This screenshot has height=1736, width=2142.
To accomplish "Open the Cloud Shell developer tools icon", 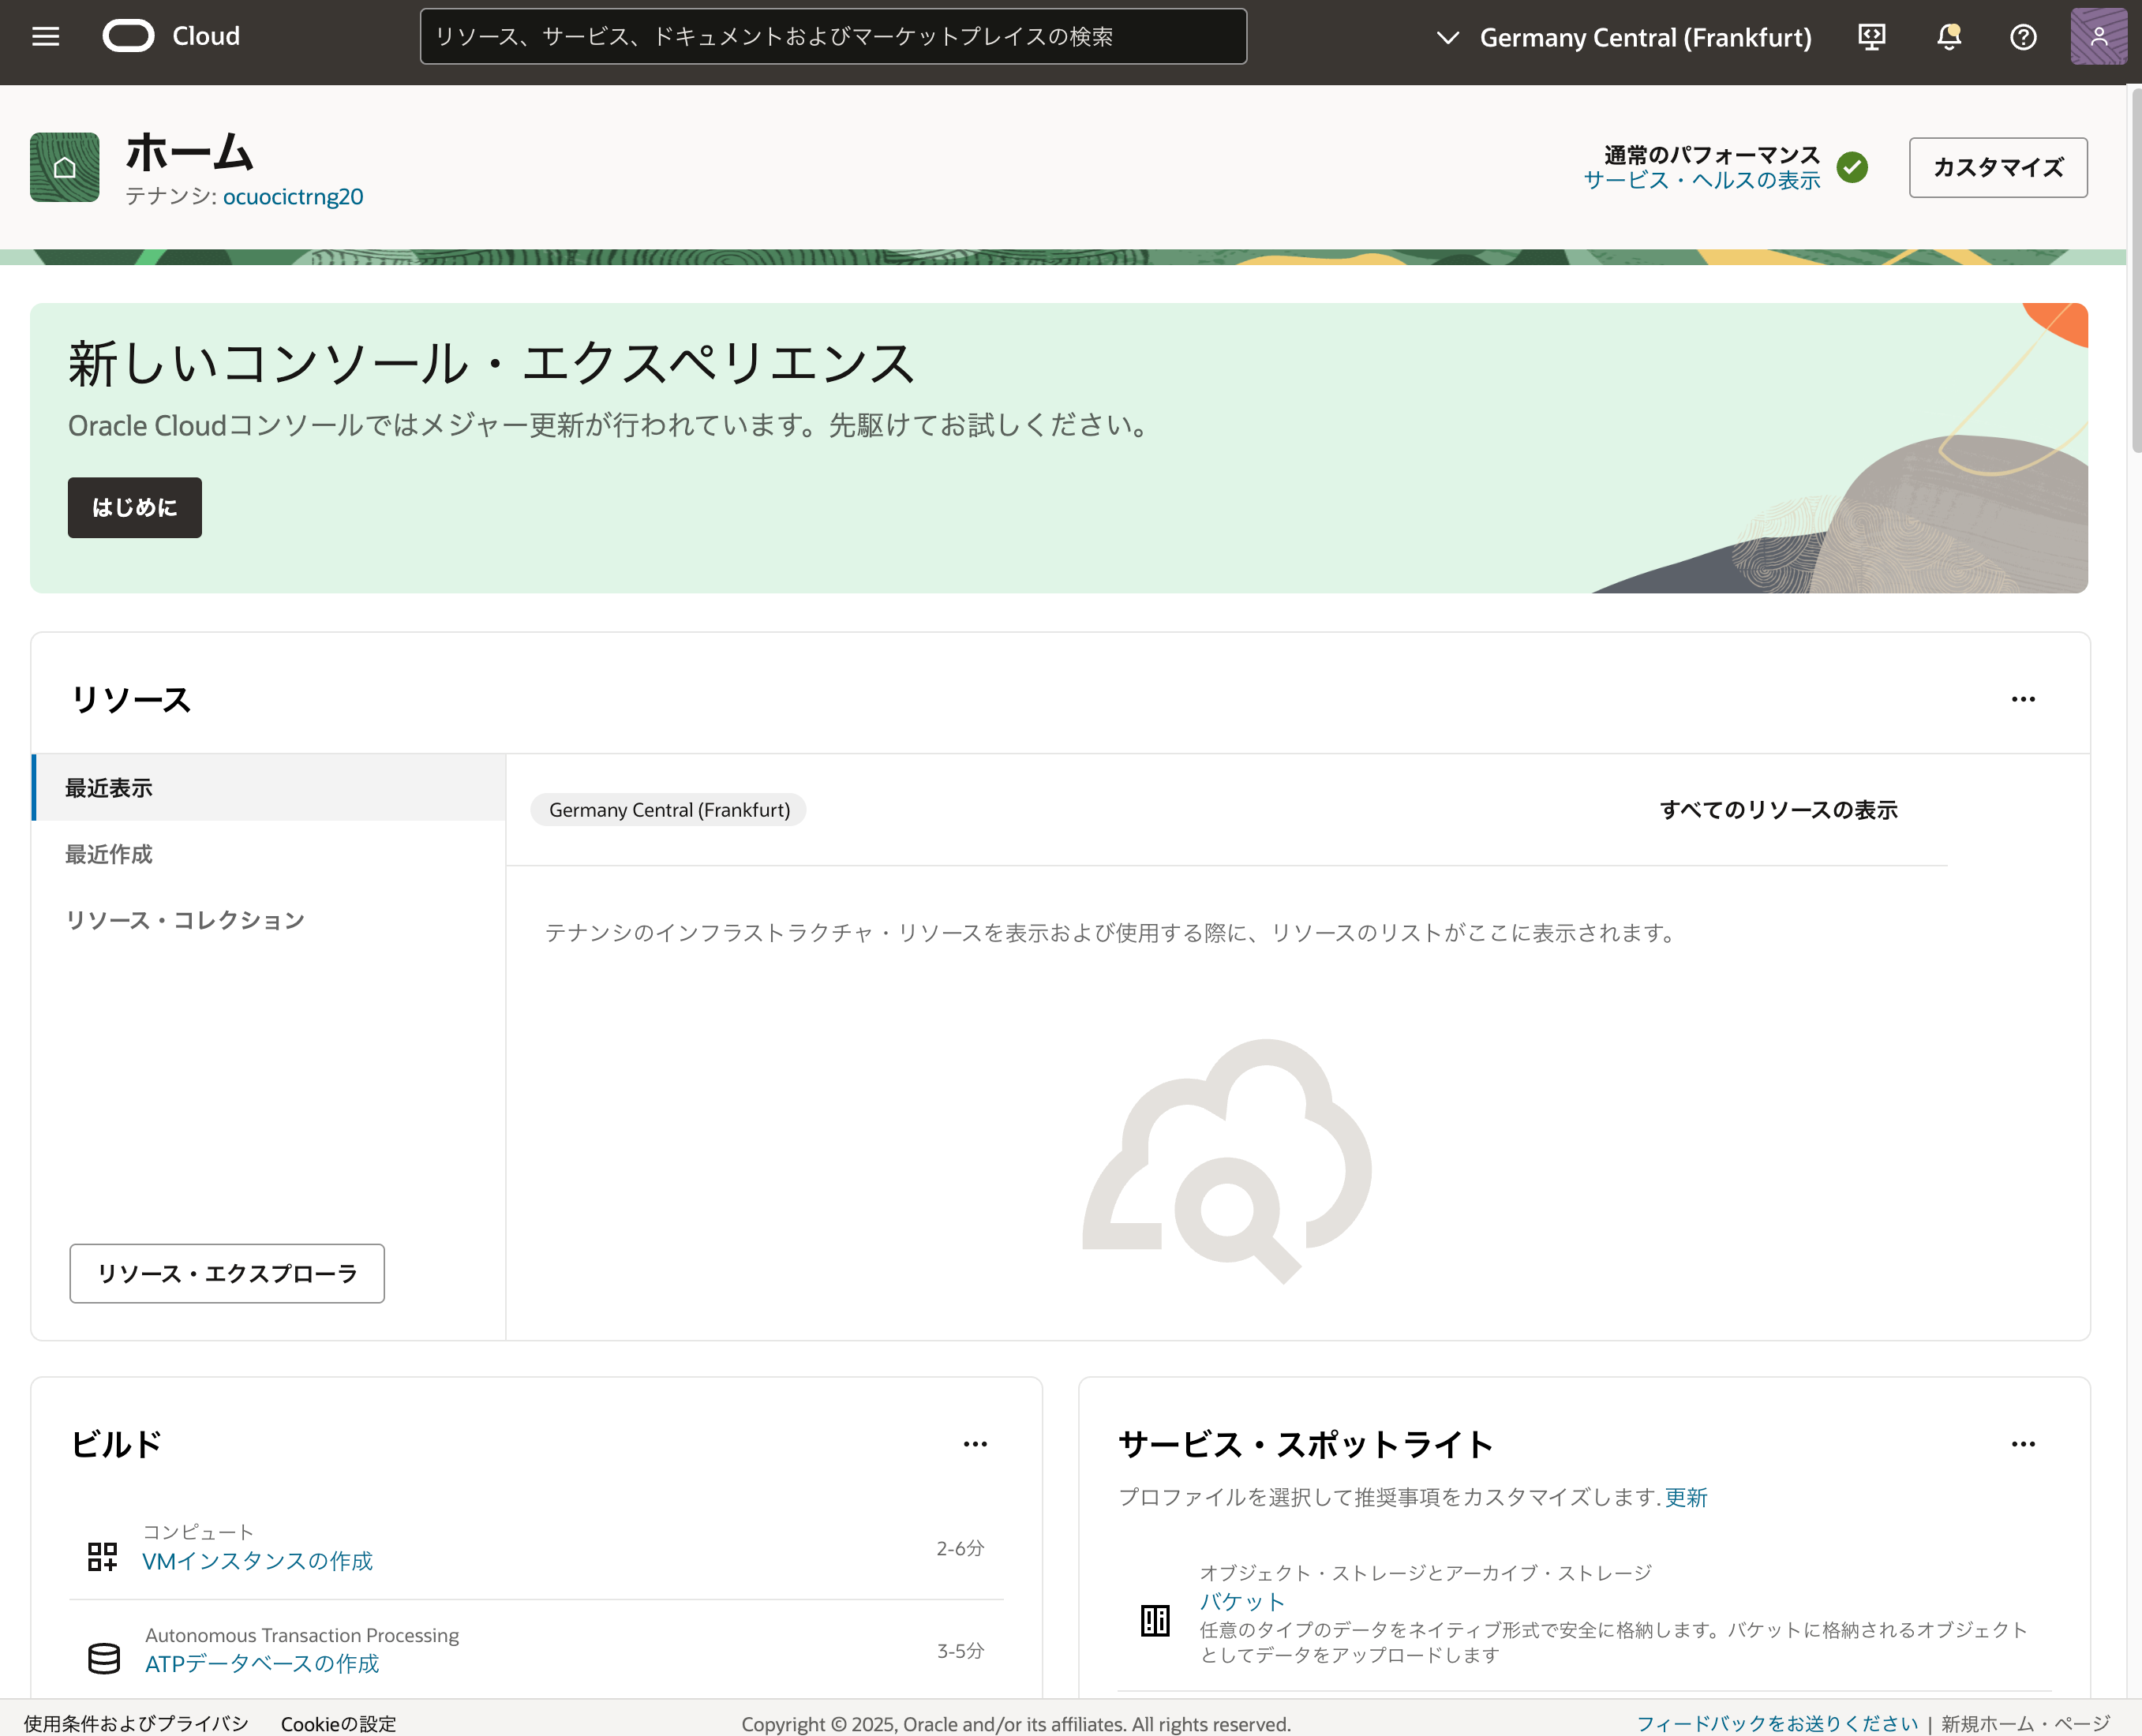I will pos(1871,37).
